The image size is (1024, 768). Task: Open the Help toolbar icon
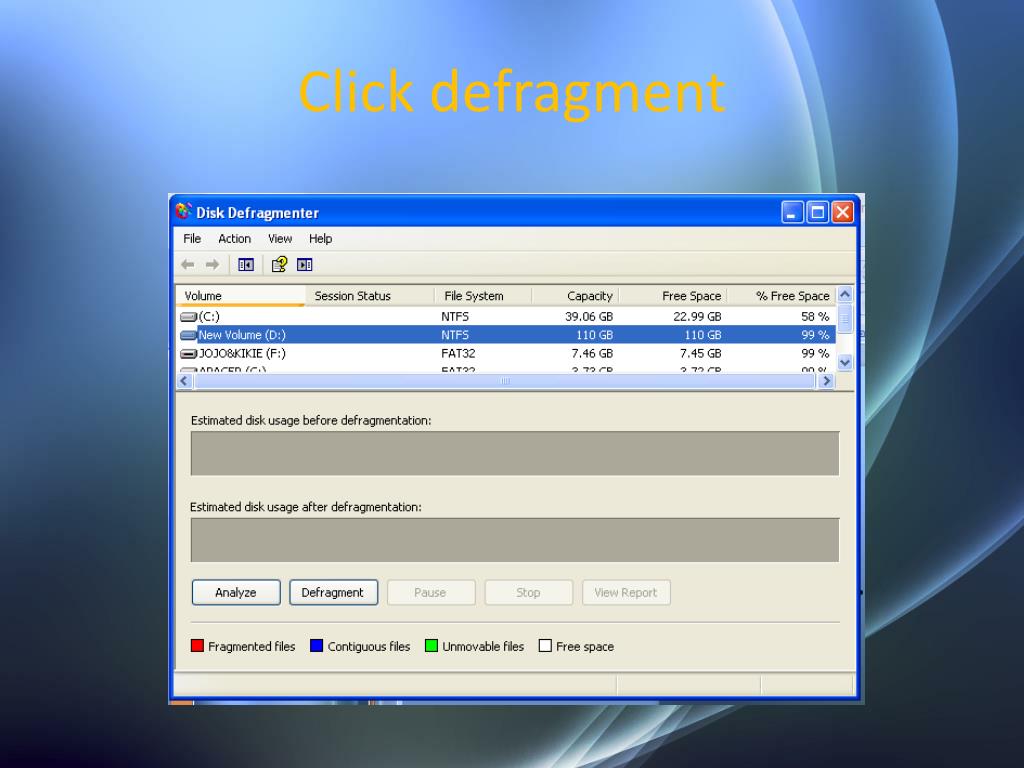pyautogui.click(x=280, y=264)
